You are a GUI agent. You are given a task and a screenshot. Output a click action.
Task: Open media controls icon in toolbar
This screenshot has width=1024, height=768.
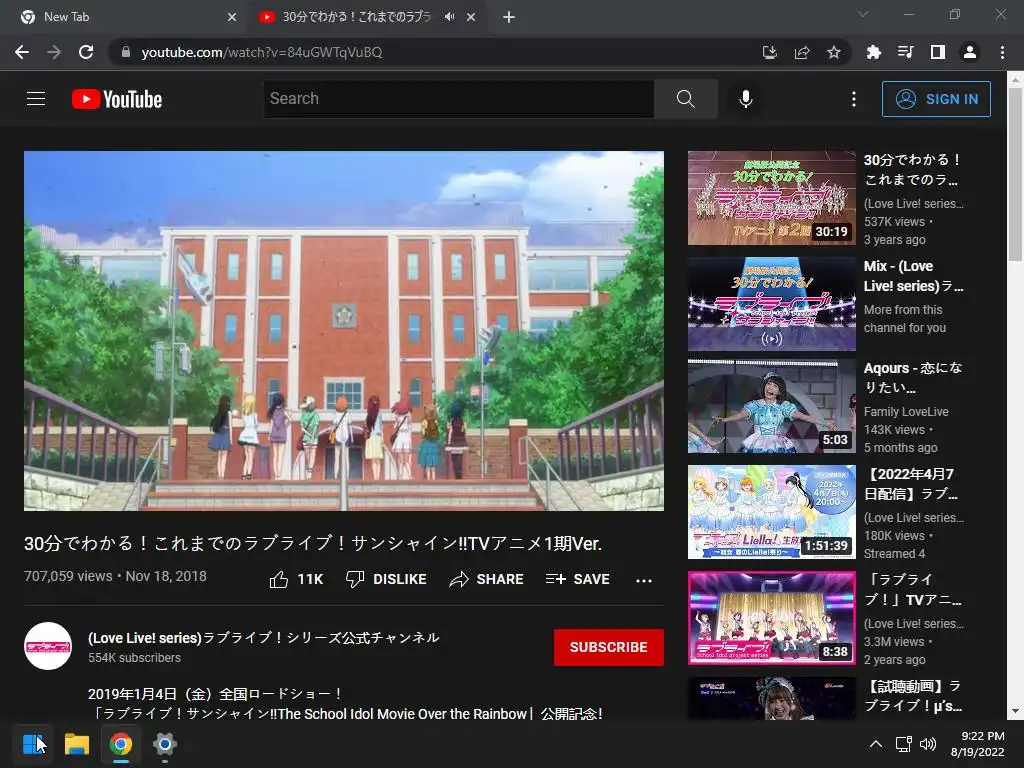[x=905, y=52]
